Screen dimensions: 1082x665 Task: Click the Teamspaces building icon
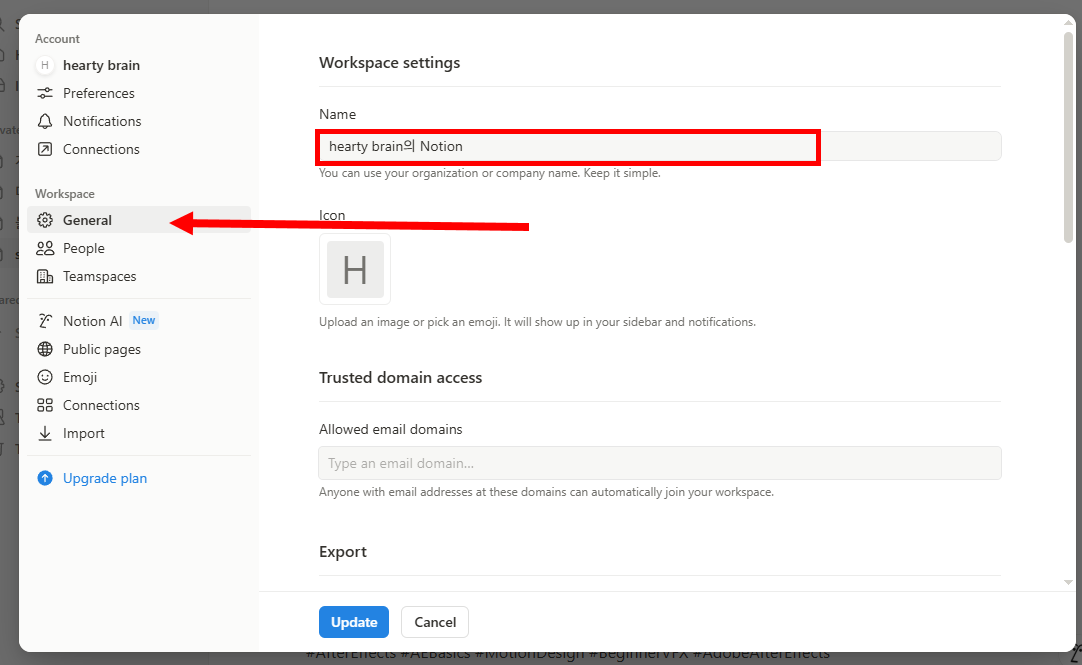45,277
